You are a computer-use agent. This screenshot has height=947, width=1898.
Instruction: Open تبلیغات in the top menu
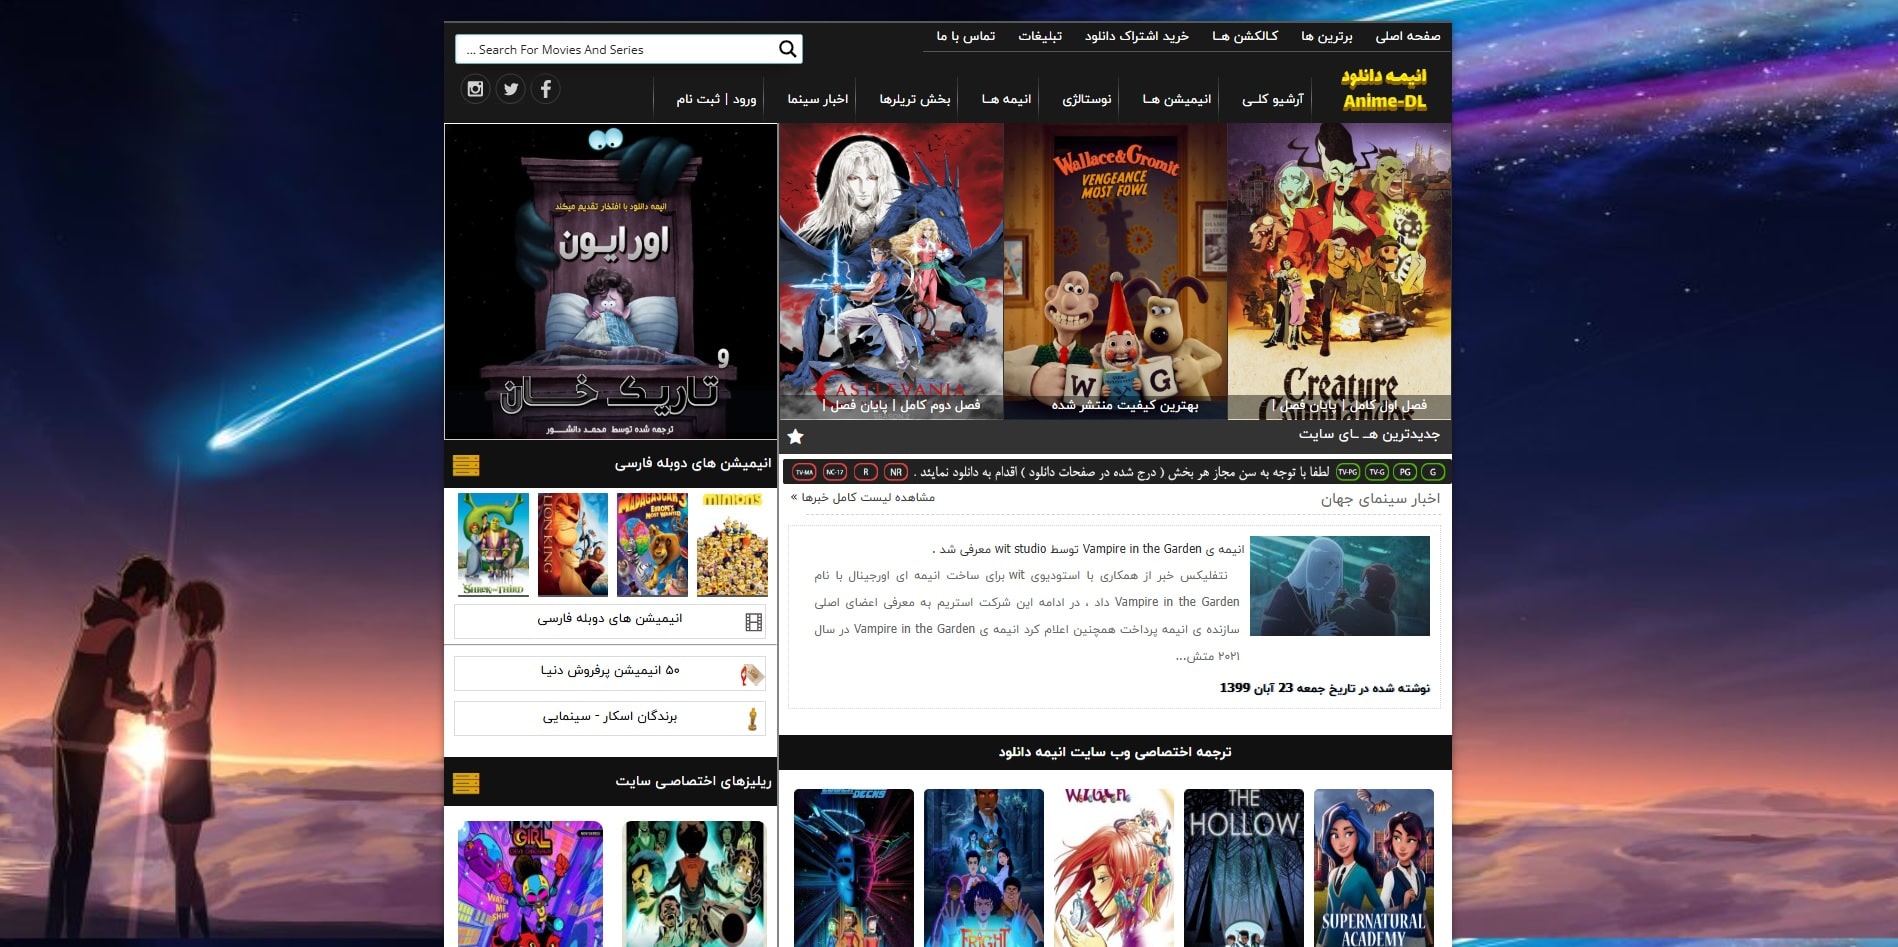(x=1040, y=36)
